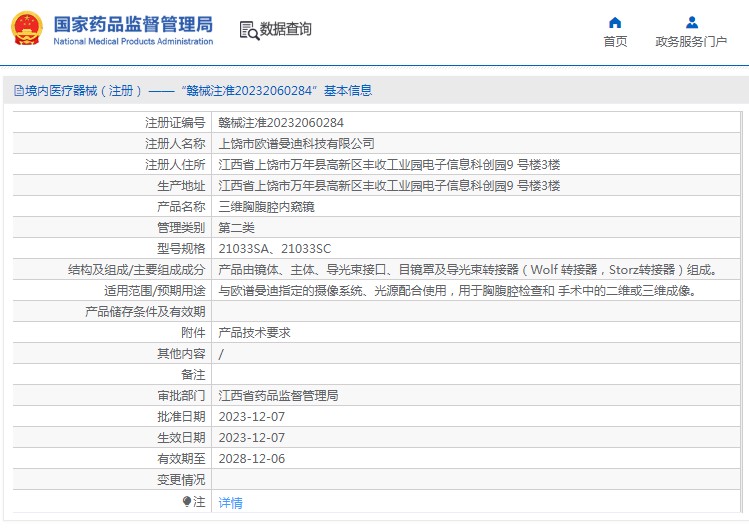Click expiry date 2028-12-06
The image size is (749, 528).
[x=251, y=459]
